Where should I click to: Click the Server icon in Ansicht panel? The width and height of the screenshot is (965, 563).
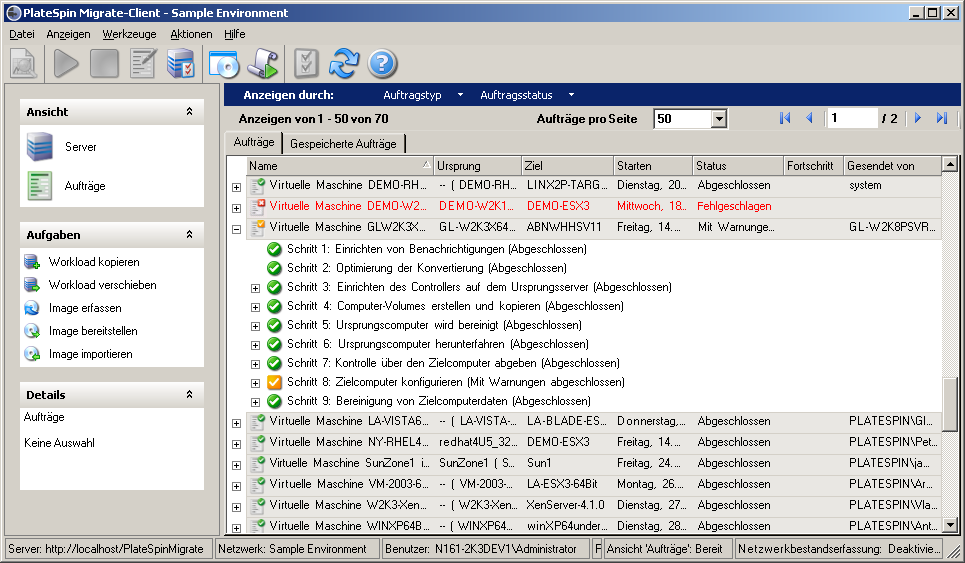pos(39,147)
